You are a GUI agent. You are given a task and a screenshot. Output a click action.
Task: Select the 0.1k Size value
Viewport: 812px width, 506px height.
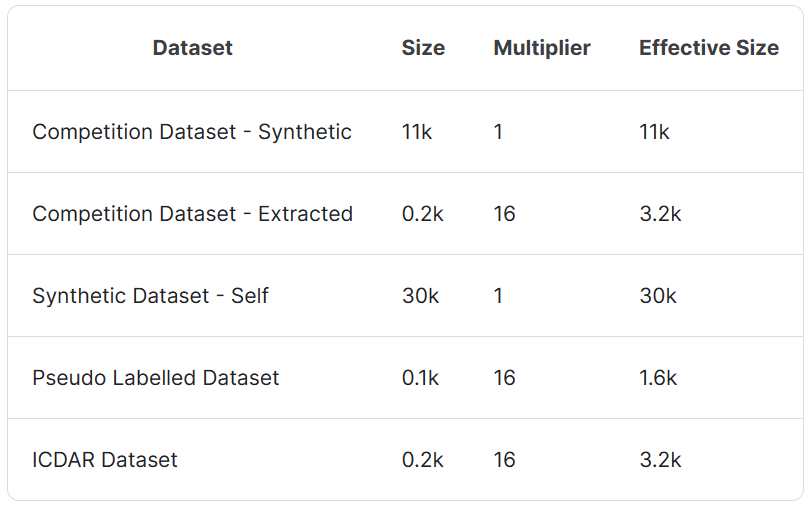tap(422, 378)
